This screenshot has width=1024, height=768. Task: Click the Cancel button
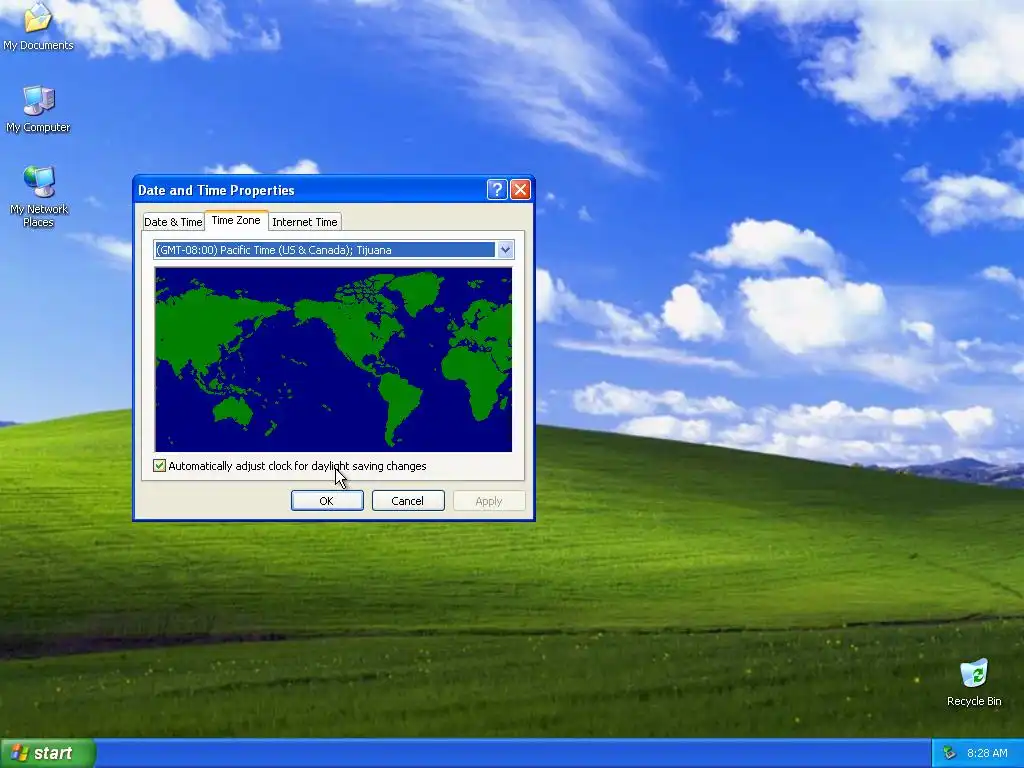coord(408,501)
